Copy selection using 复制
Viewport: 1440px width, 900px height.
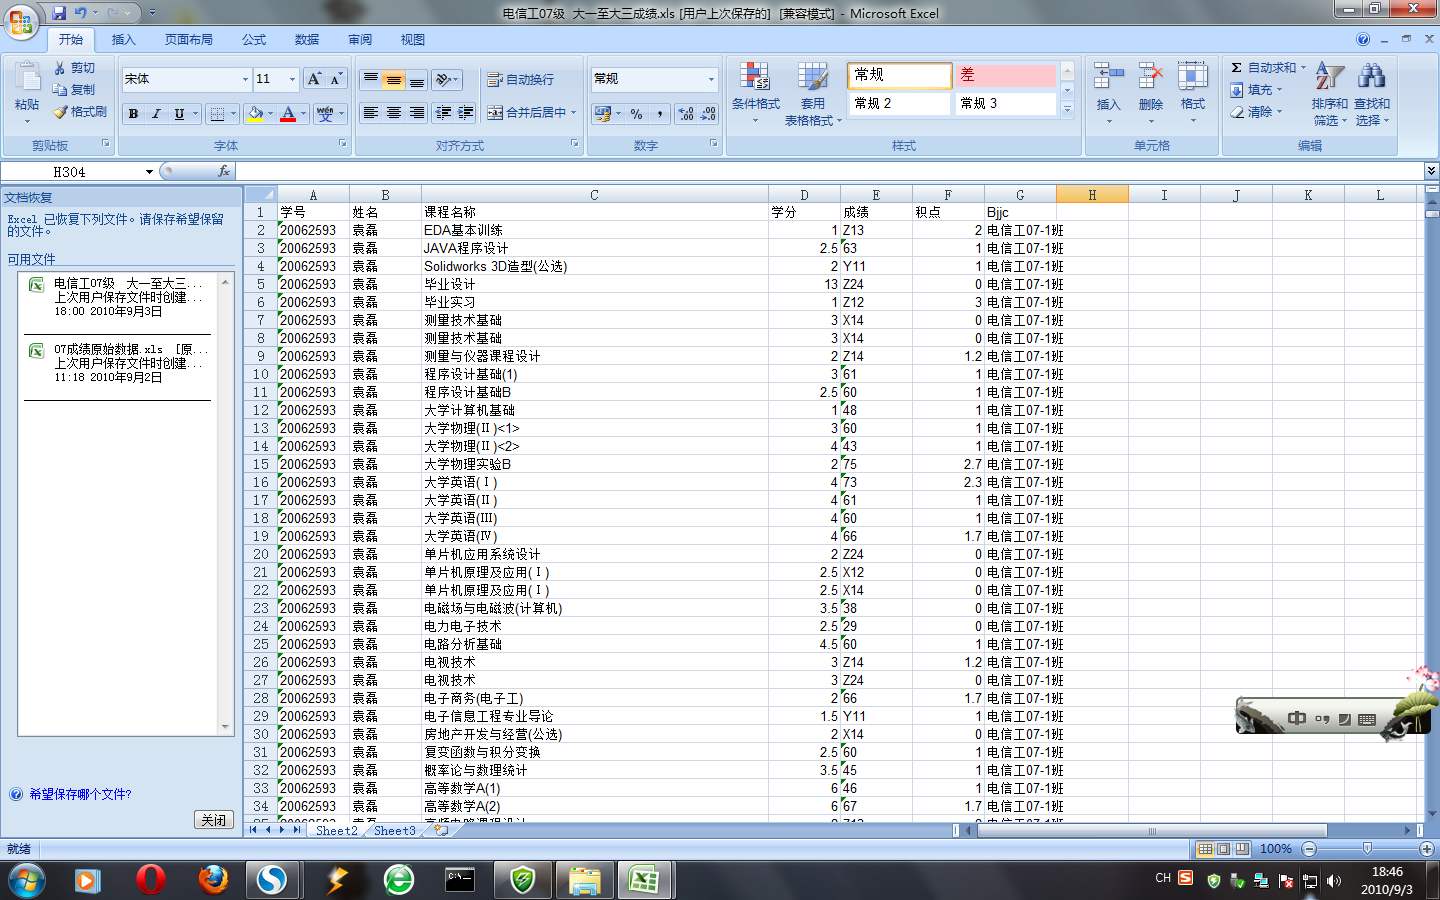(x=75, y=90)
